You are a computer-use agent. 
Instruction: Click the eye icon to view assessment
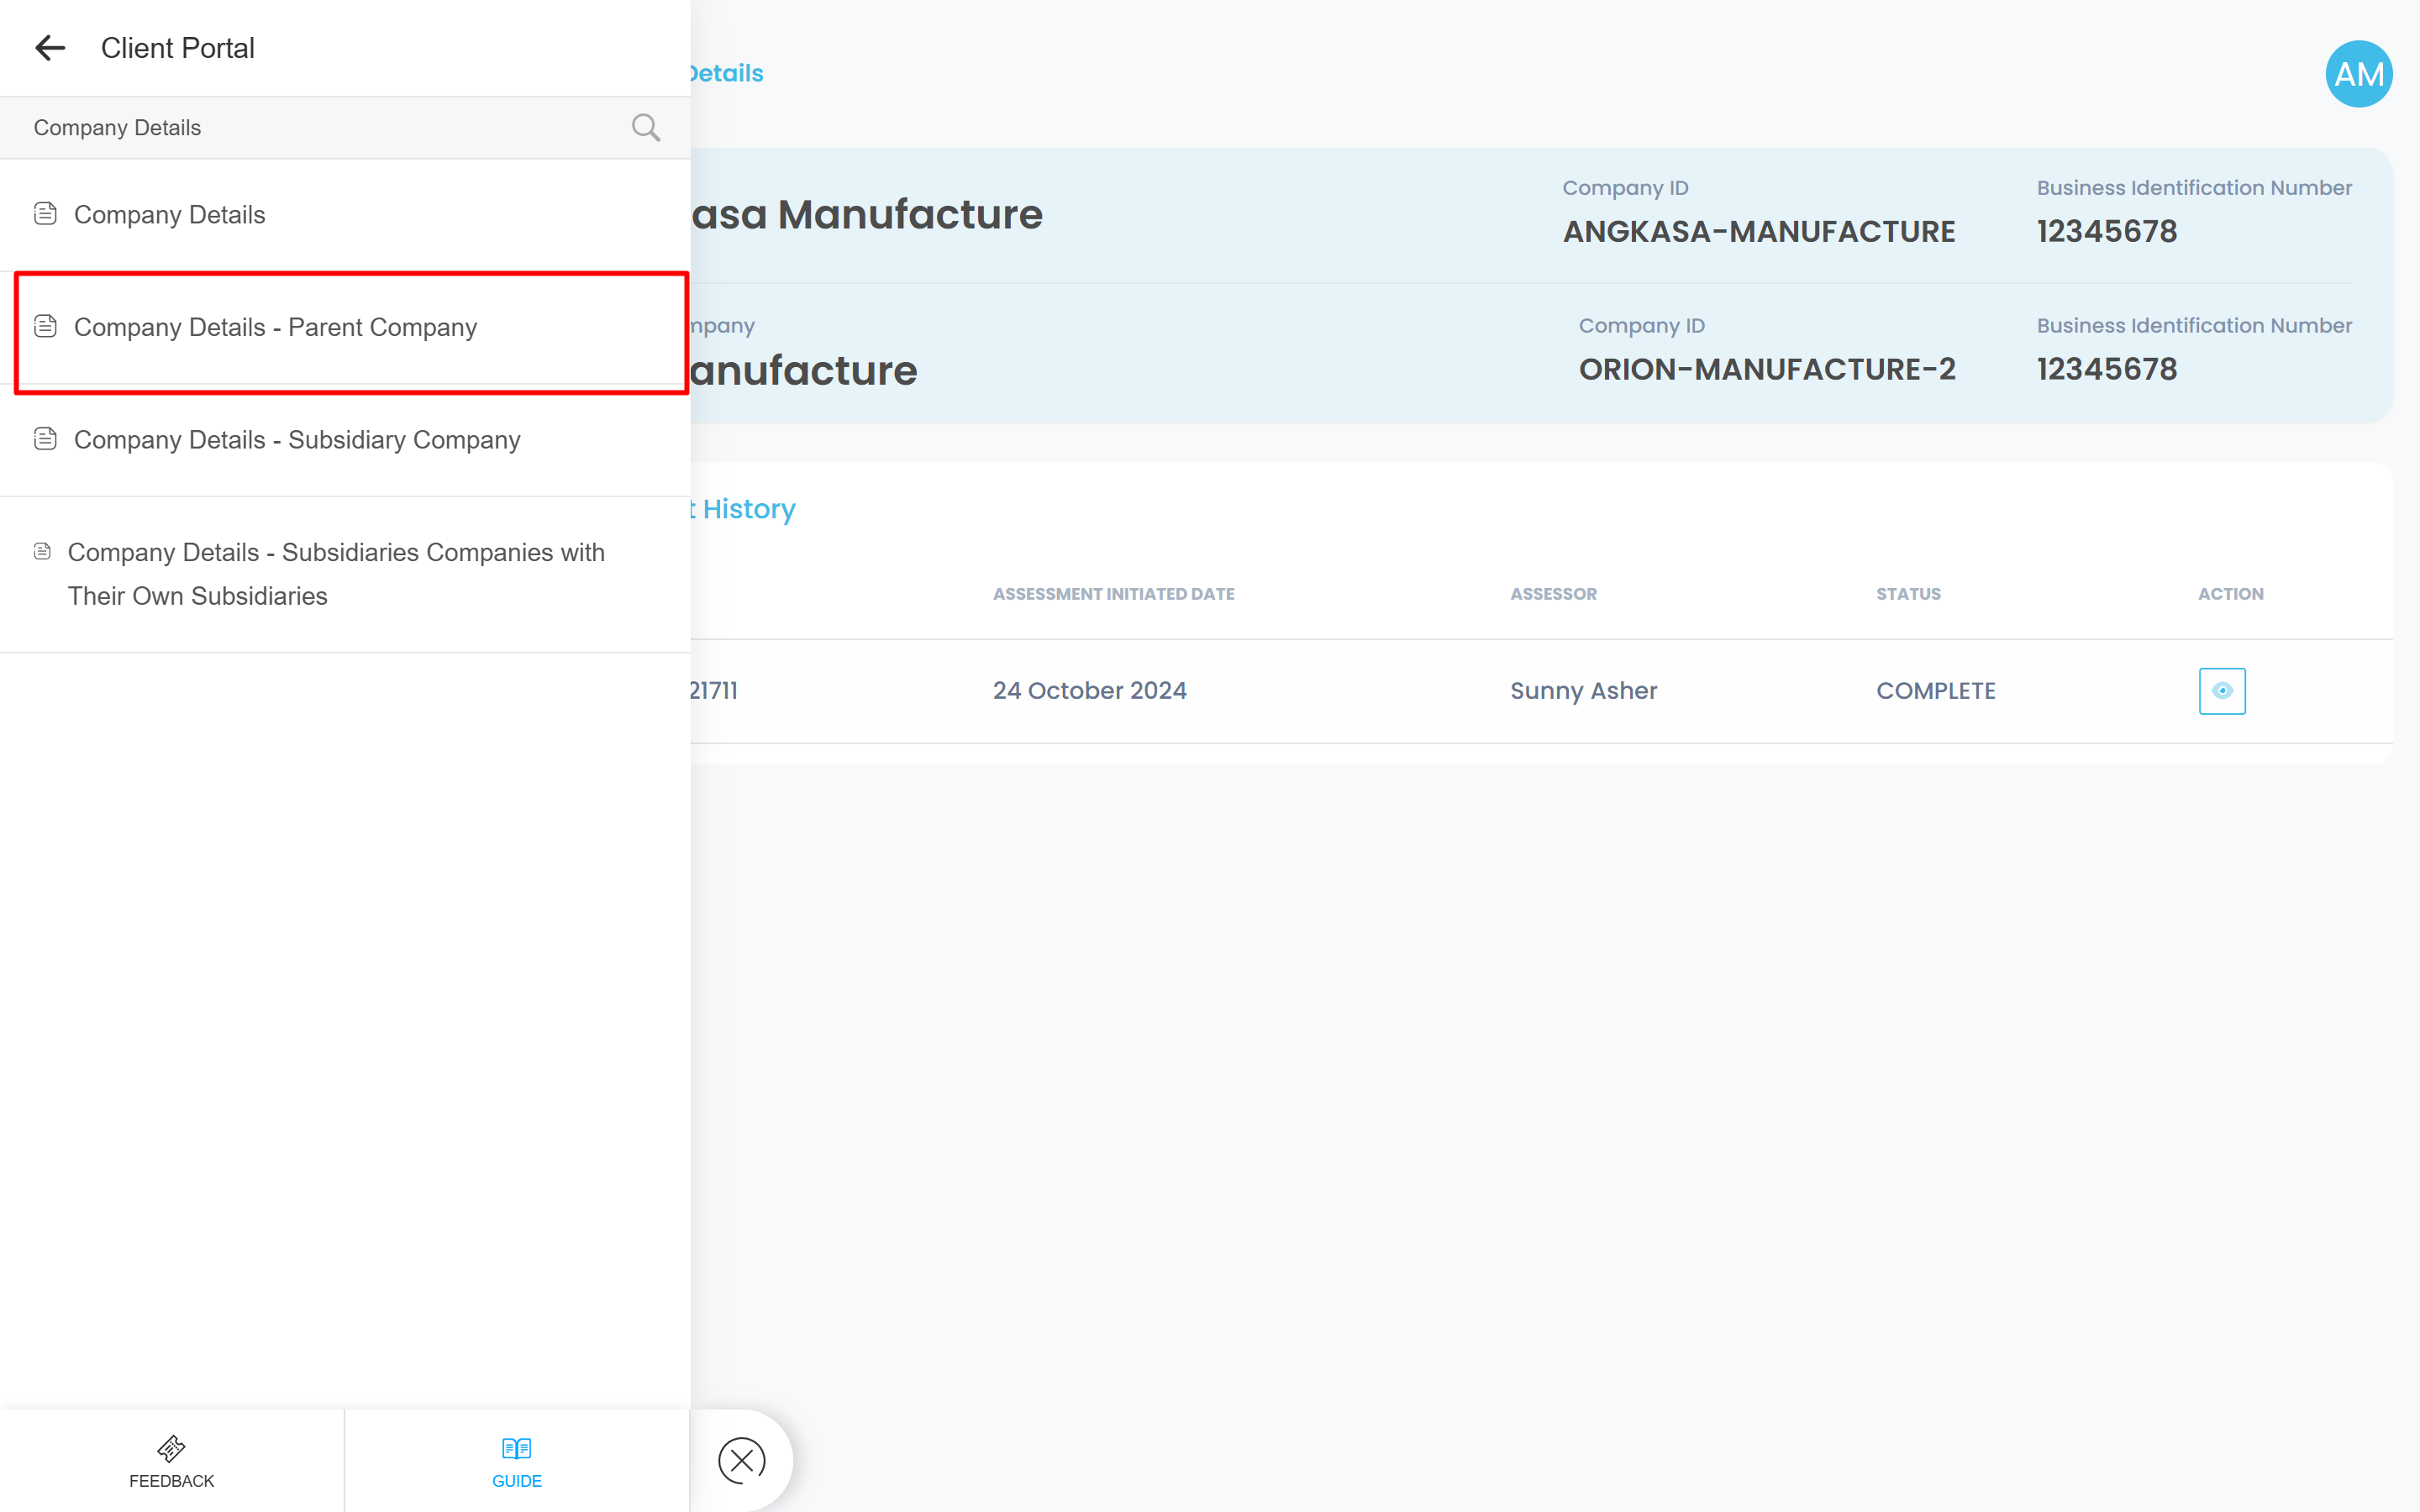(x=2221, y=691)
